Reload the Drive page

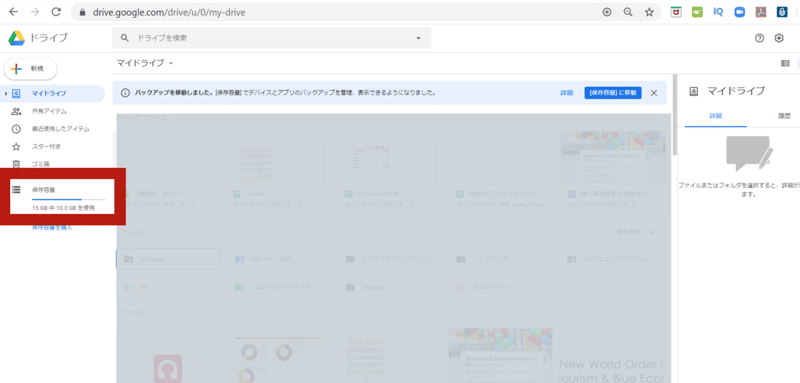[56, 12]
